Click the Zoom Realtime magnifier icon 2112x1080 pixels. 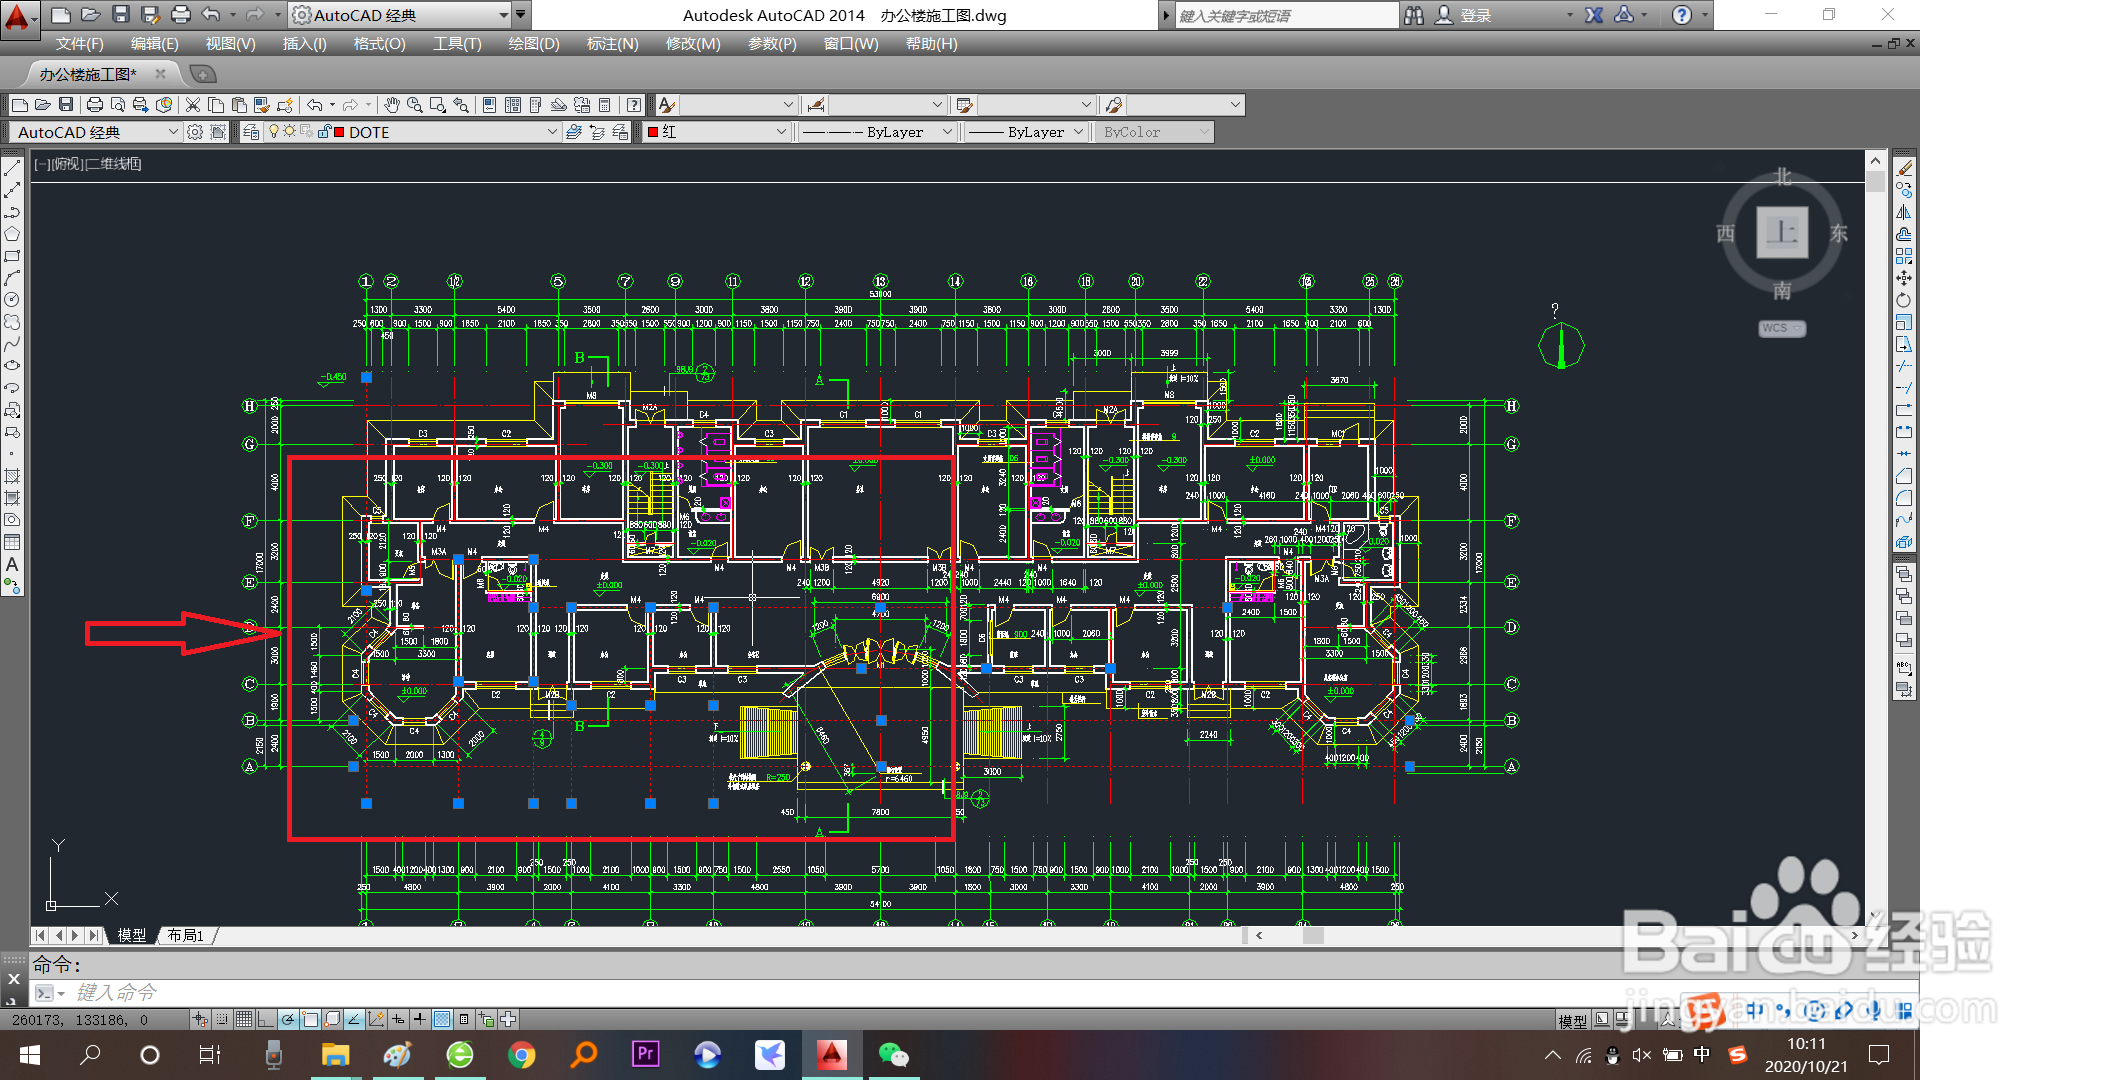pyautogui.click(x=414, y=105)
